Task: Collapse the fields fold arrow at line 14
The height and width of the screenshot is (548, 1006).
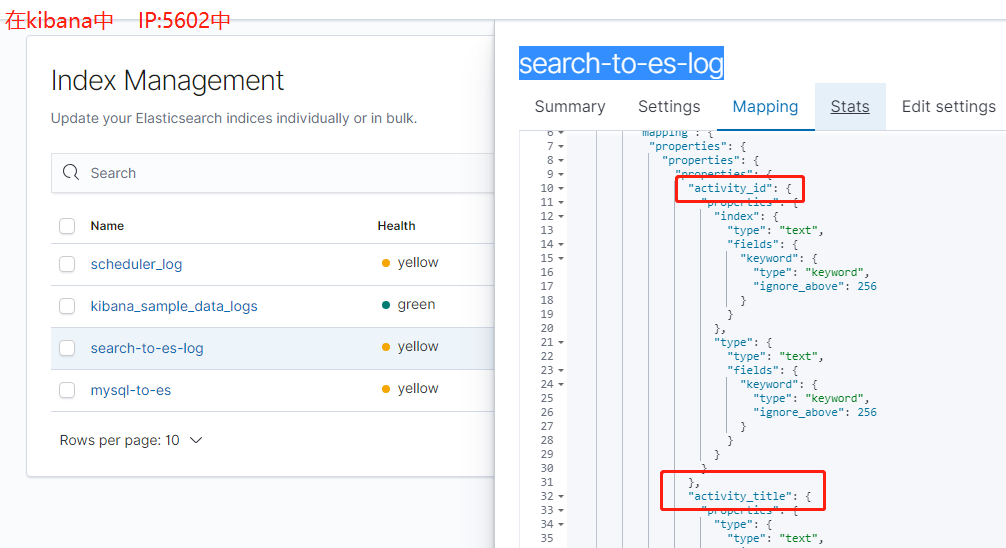Action: coord(561,244)
